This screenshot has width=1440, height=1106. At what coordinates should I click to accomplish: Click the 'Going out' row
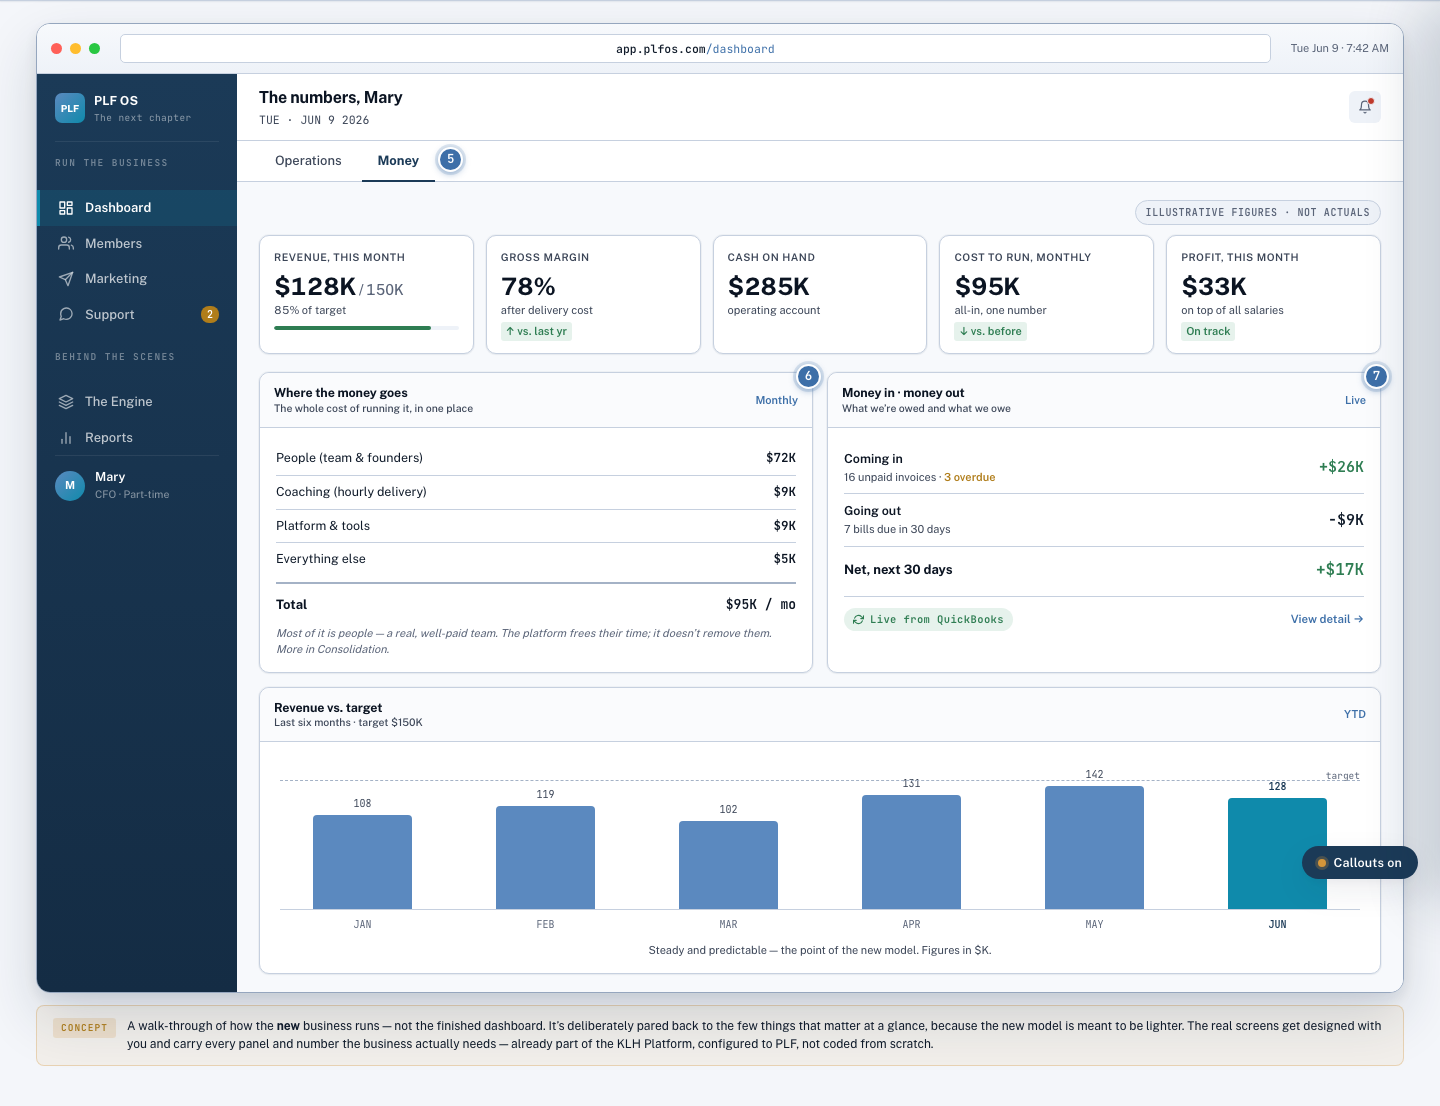[x=1104, y=519]
